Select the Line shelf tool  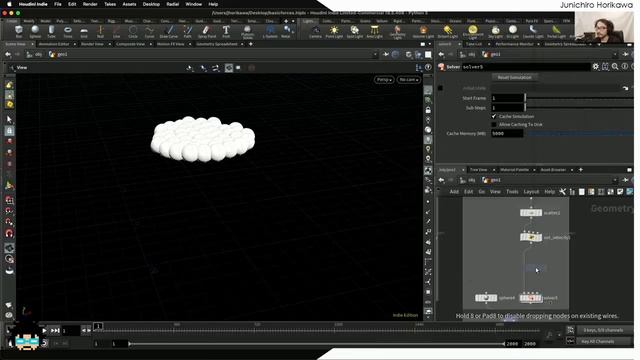[117, 31]
